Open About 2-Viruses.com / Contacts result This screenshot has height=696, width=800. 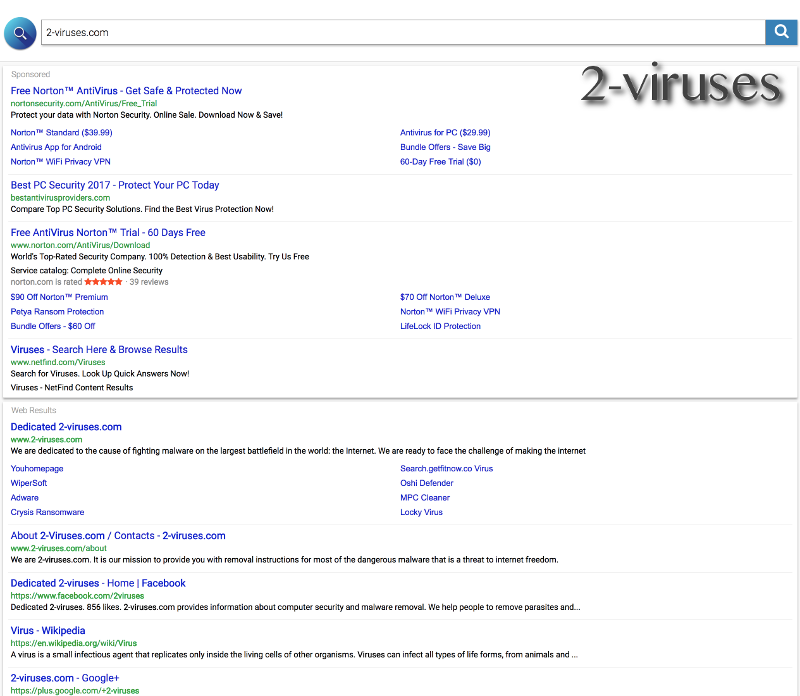(x=118, y=536)
